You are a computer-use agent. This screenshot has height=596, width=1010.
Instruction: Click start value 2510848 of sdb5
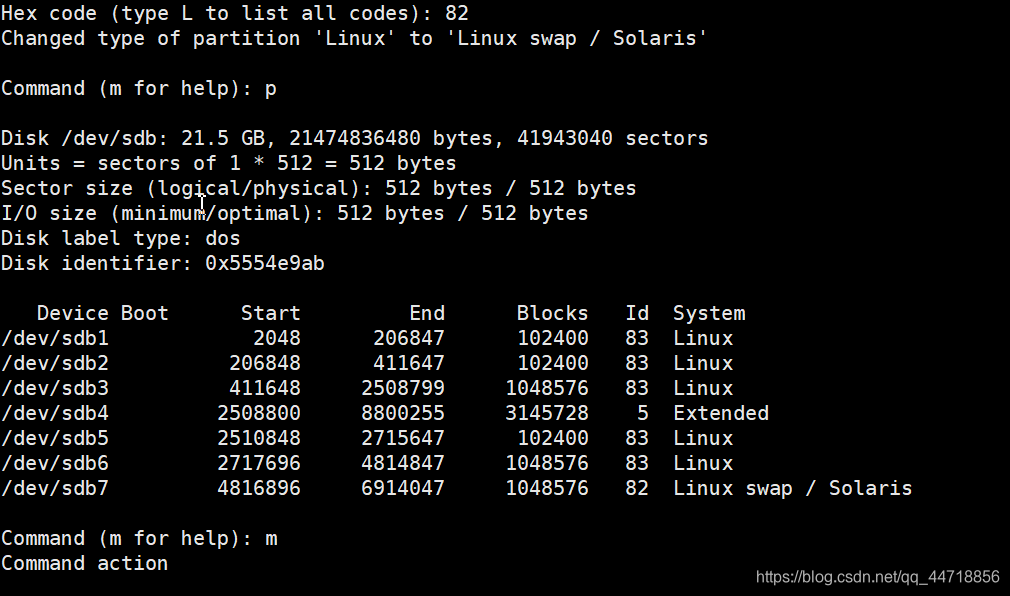click(x=259, y=438)
